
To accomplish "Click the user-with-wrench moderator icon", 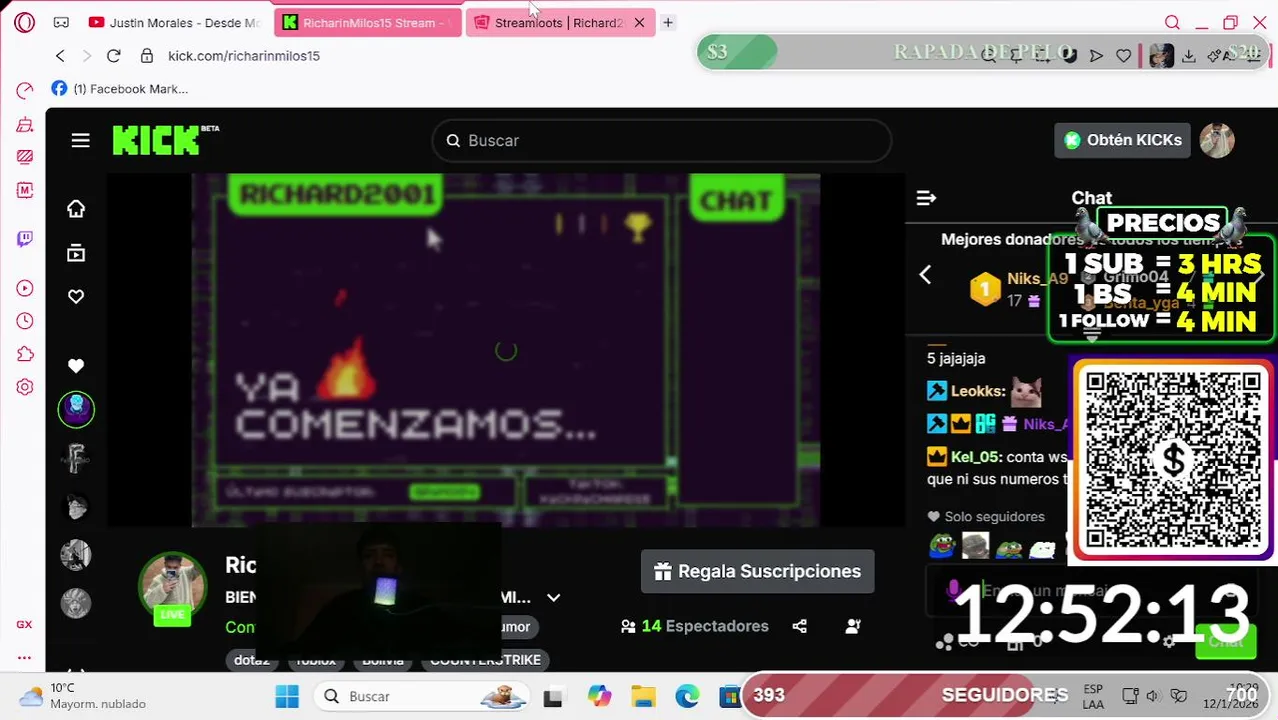I will pos(853,626).
